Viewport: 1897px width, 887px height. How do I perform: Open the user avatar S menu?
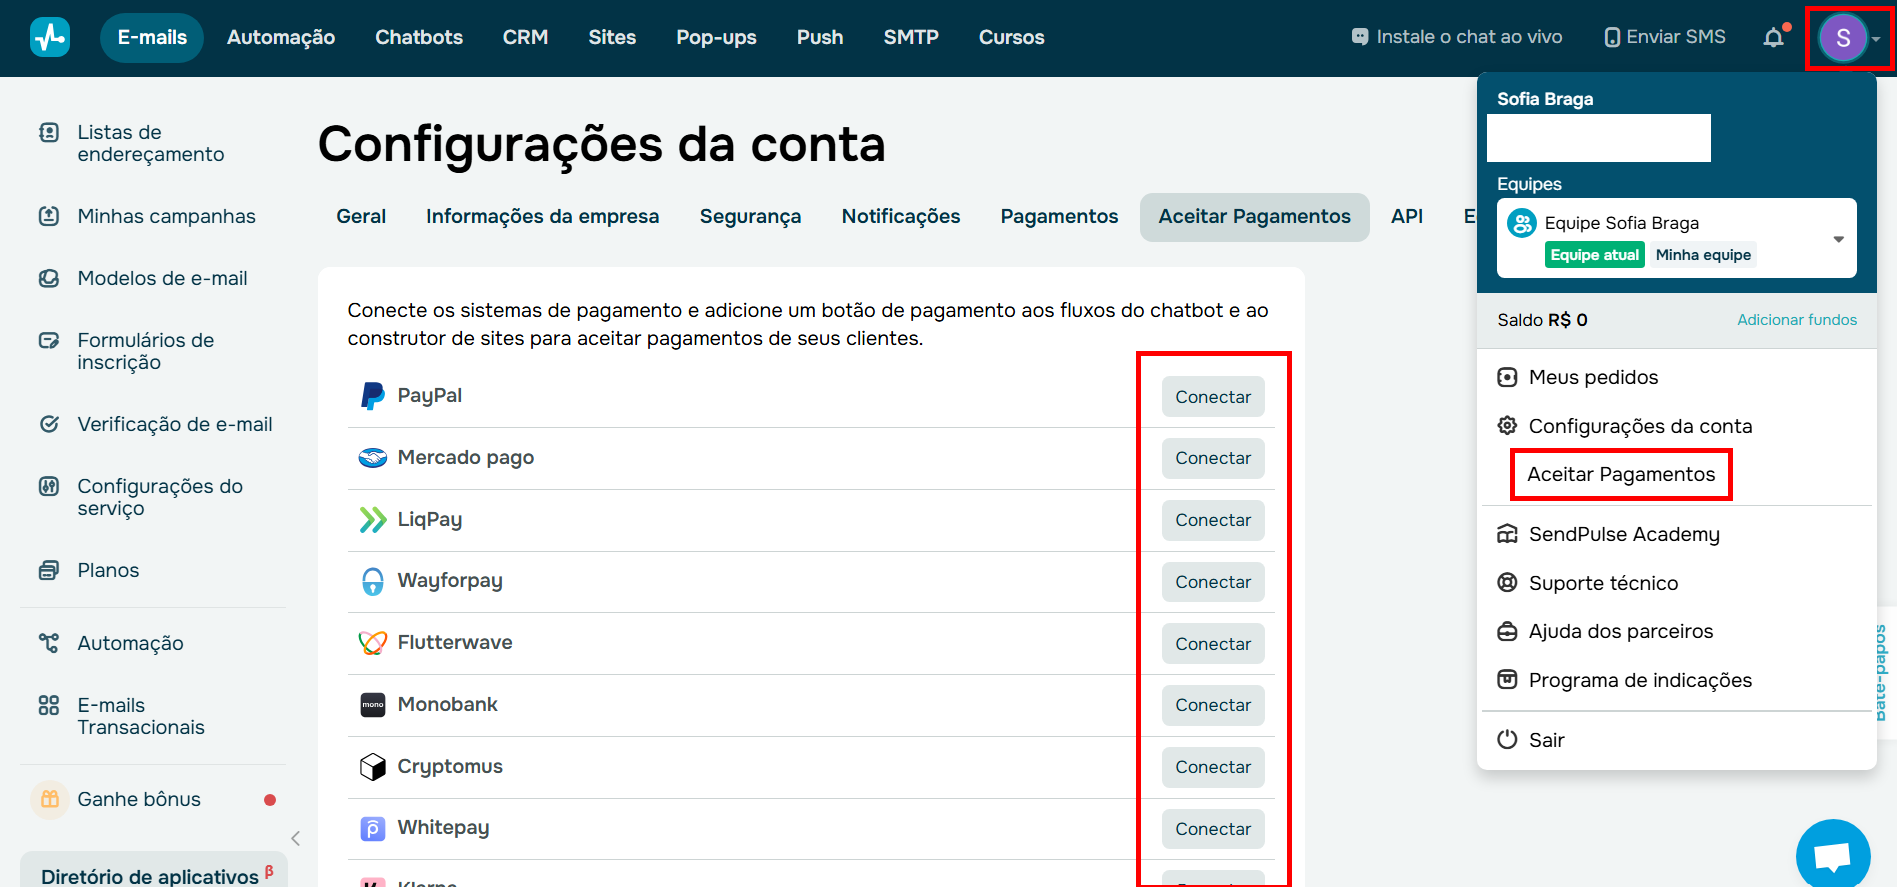(x=1843, y=38)
